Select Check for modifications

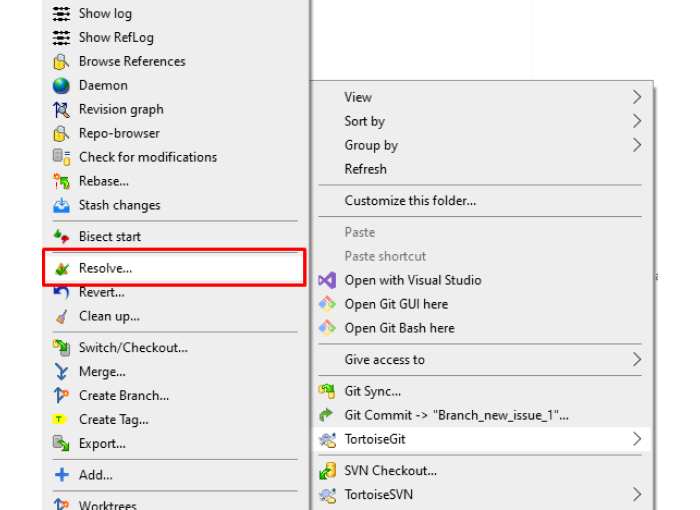click(x=175, y=157)
